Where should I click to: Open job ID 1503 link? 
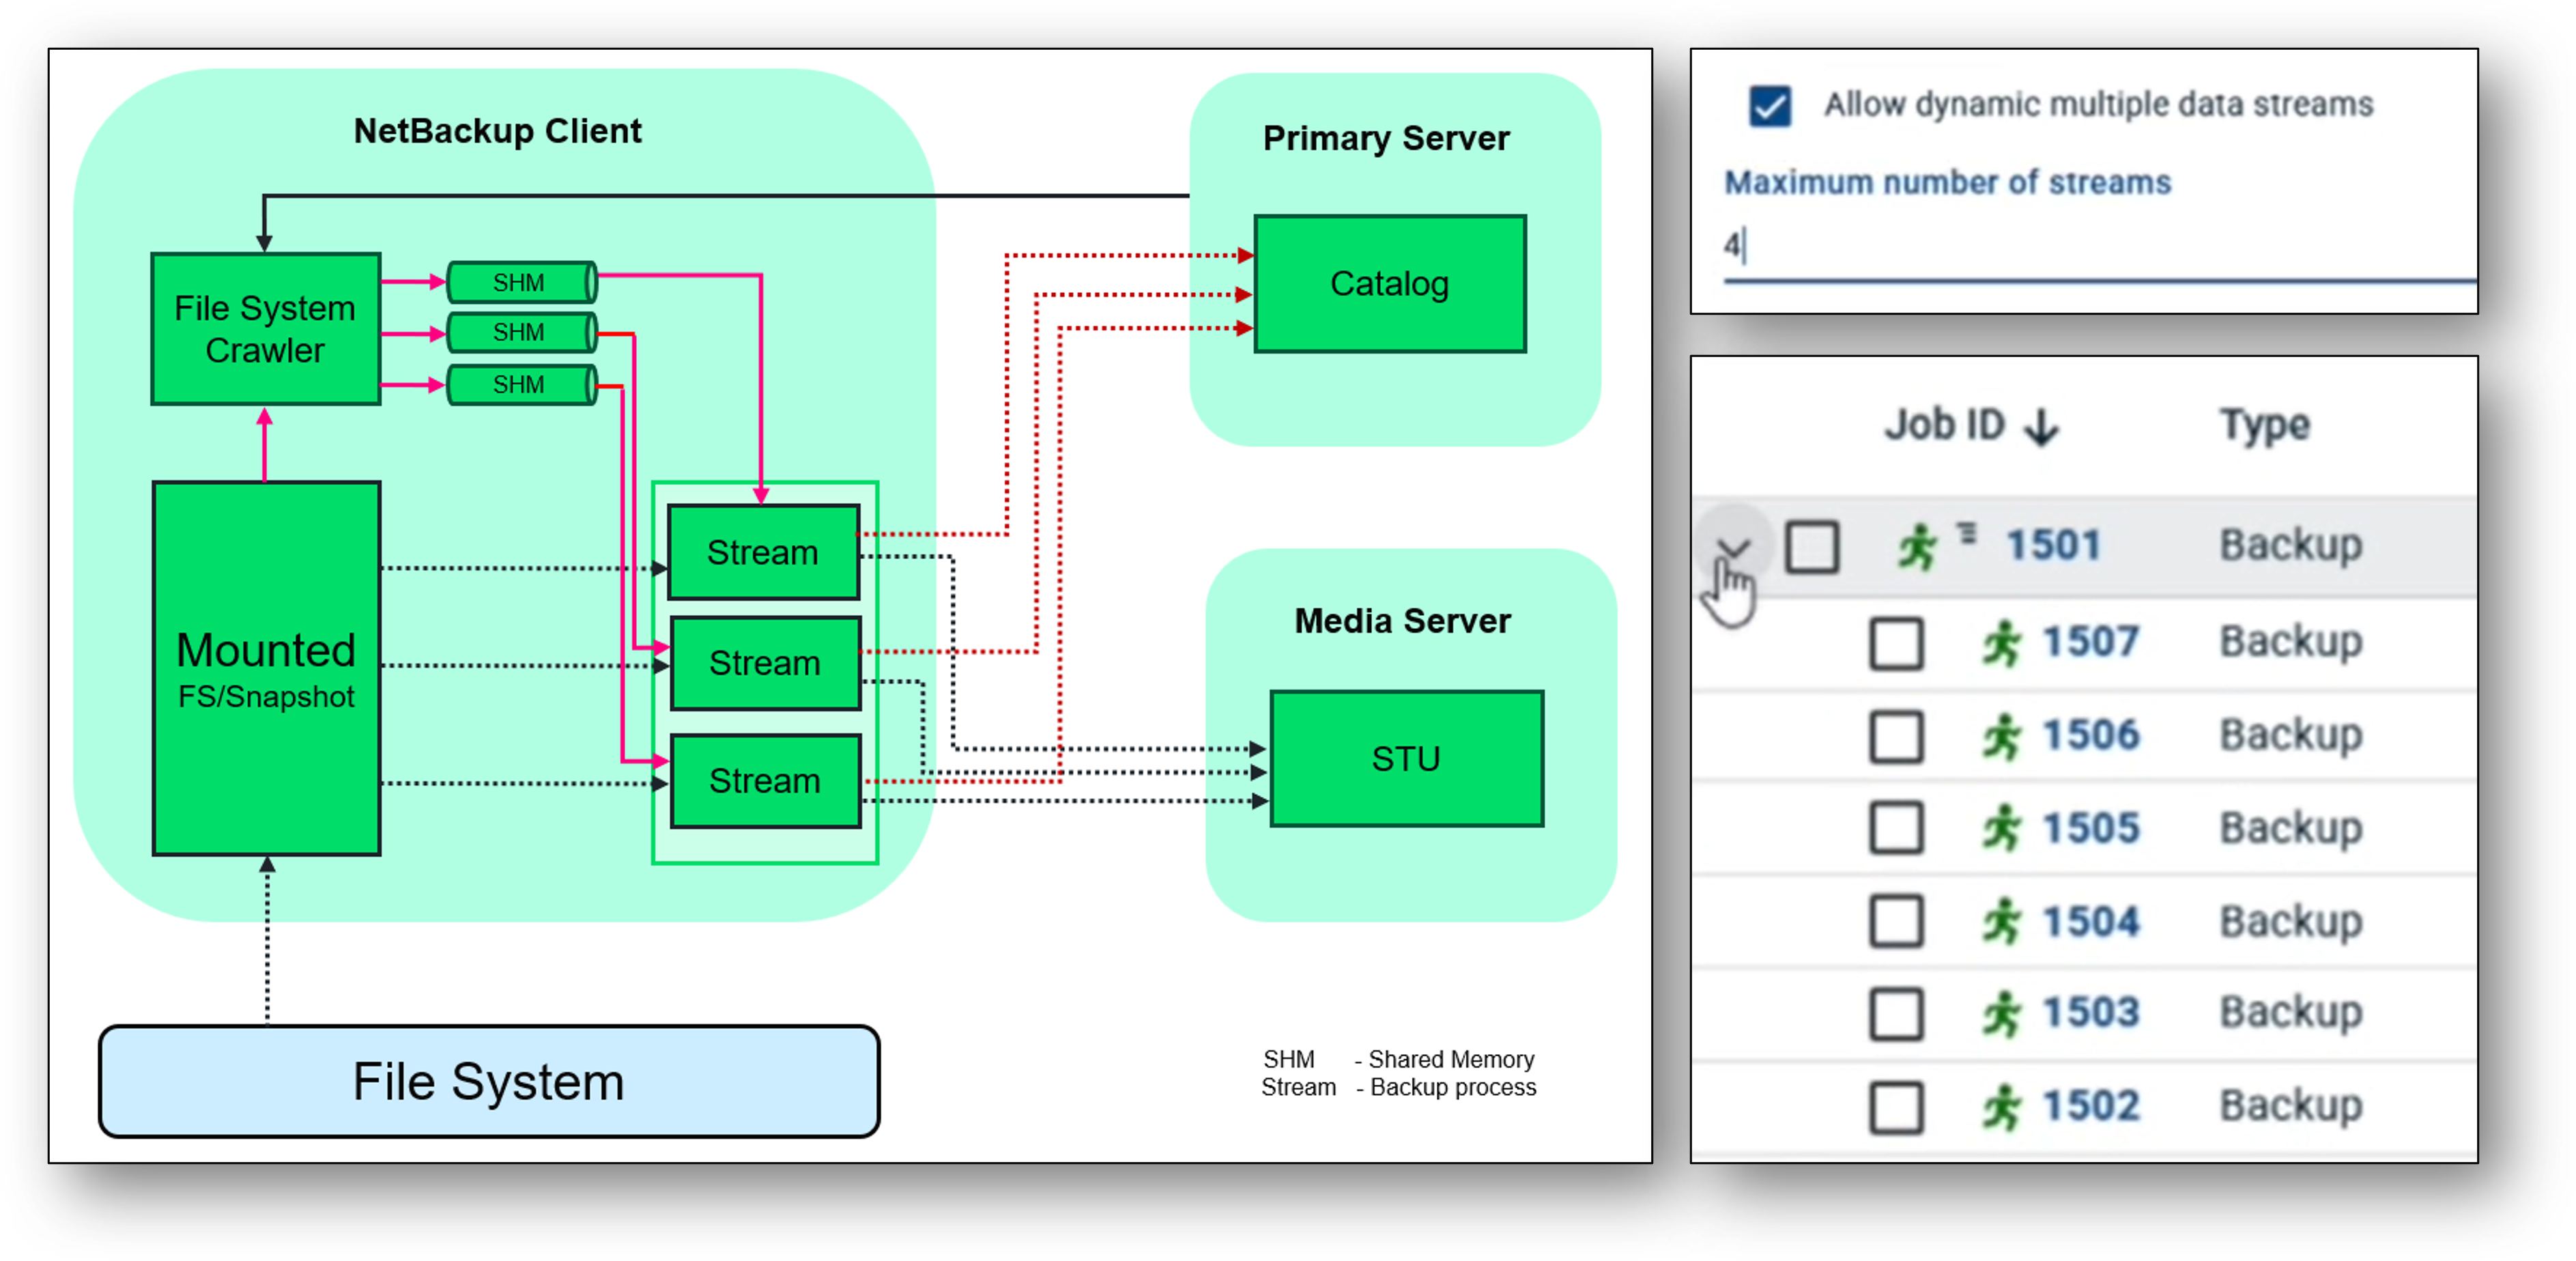[x=2090, y=1012]
